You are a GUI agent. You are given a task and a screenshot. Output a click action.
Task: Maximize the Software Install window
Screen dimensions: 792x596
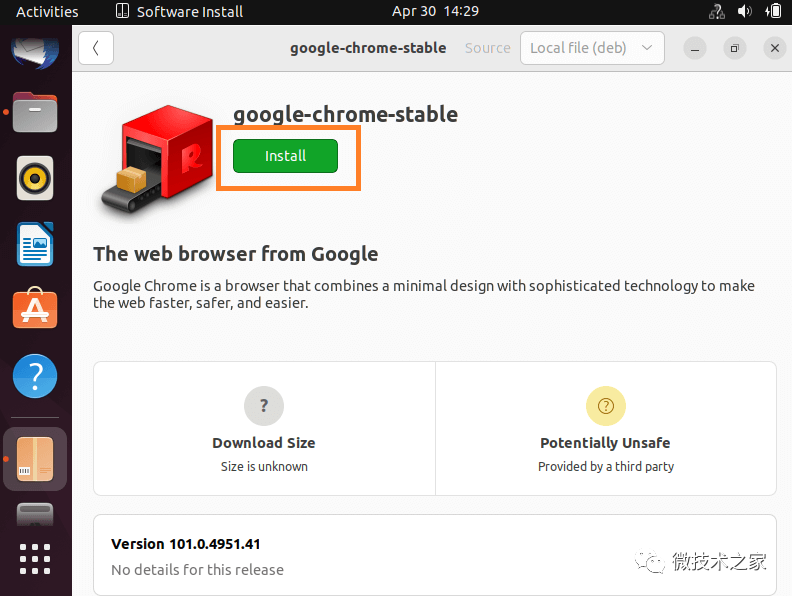(x=735, y=48)
